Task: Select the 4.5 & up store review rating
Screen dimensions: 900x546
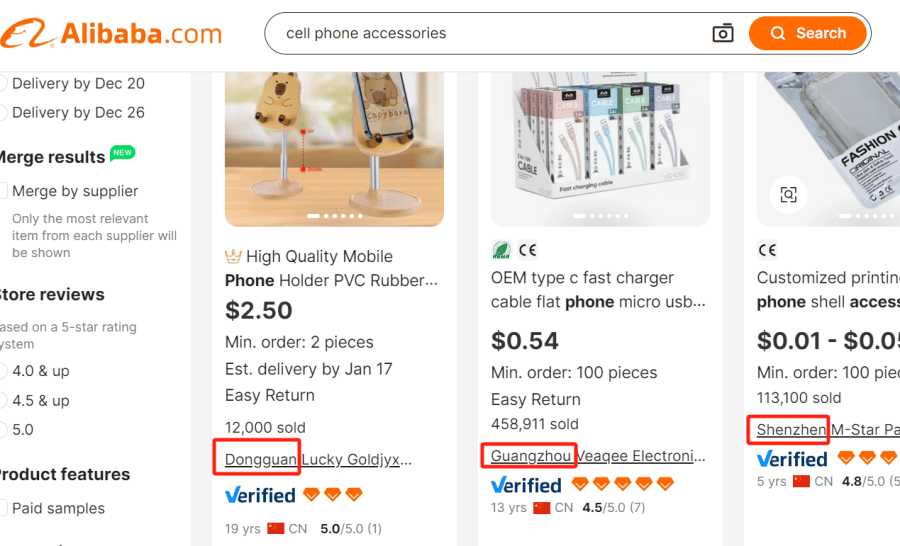Action: (x=4, y=400)
